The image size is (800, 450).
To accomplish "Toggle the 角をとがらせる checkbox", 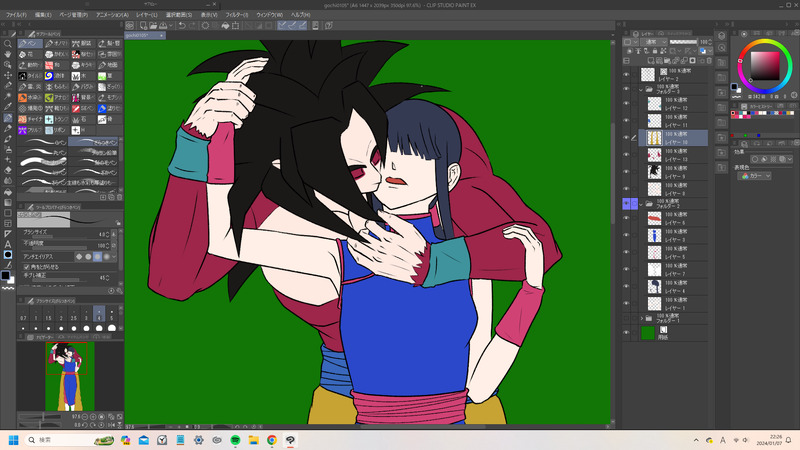I will click(x=25, y=267).
